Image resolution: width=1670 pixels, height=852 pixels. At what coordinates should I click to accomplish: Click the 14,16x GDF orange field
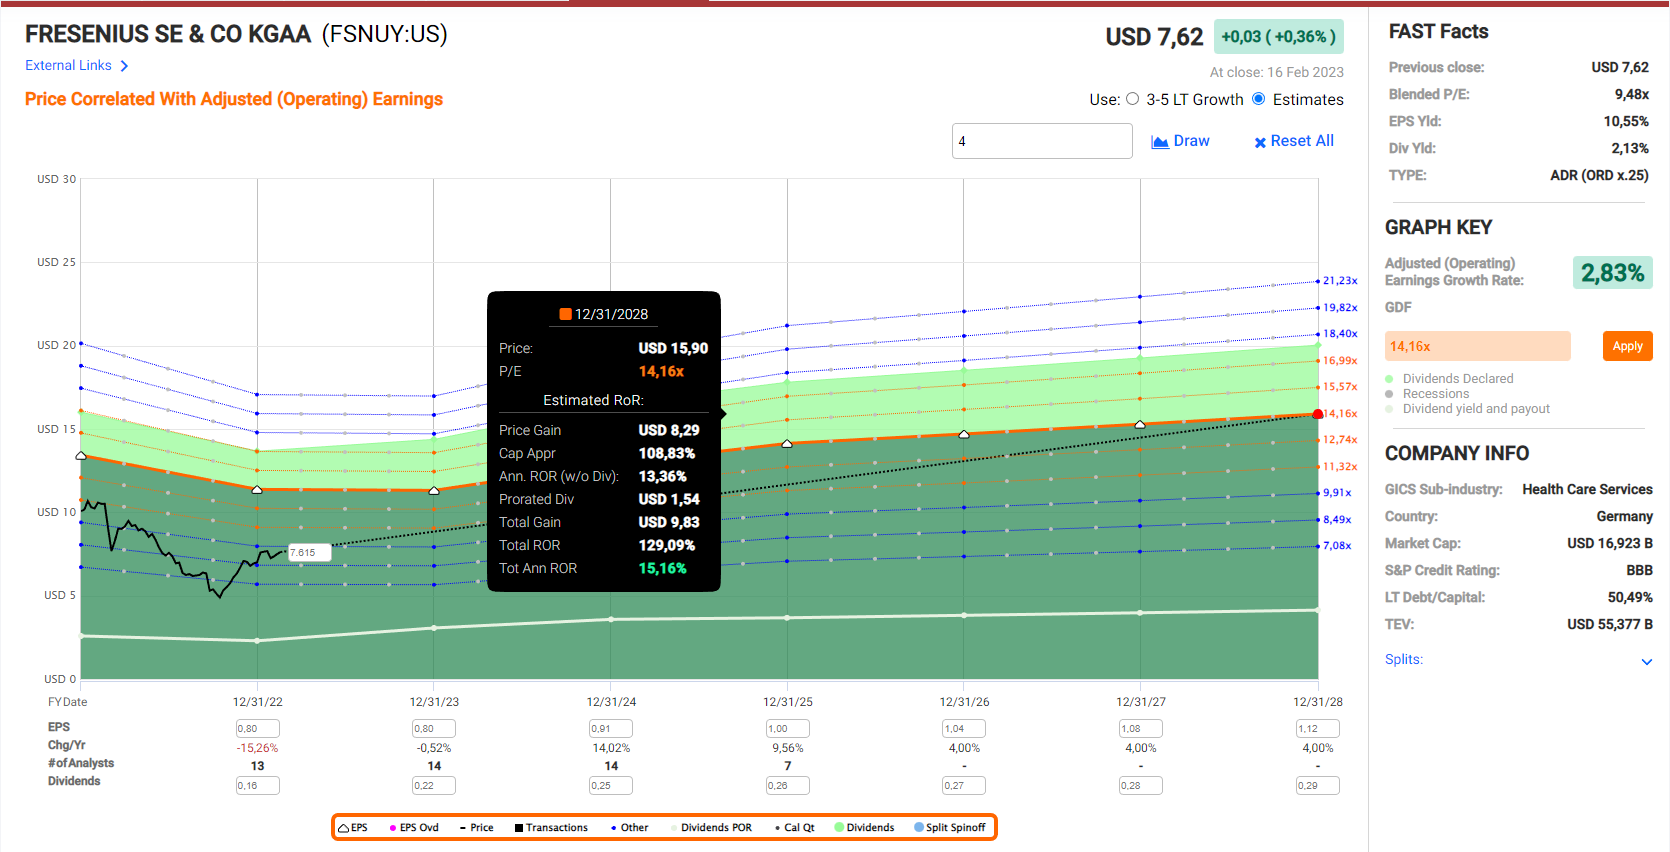coord(1477,346)
